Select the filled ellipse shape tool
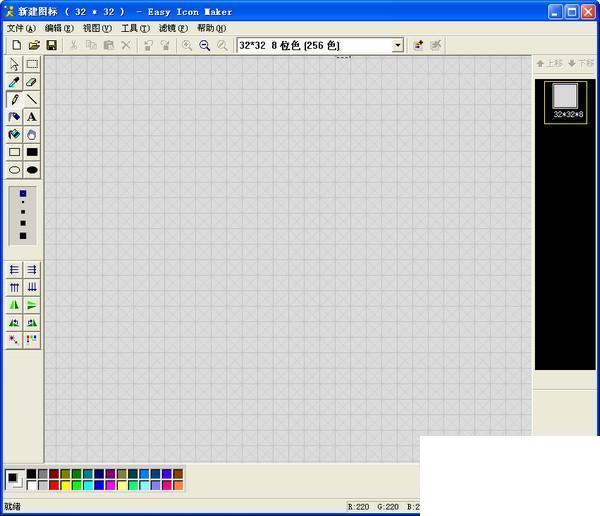The width and height of the screenshot is (600, 516). pos(32,170)
